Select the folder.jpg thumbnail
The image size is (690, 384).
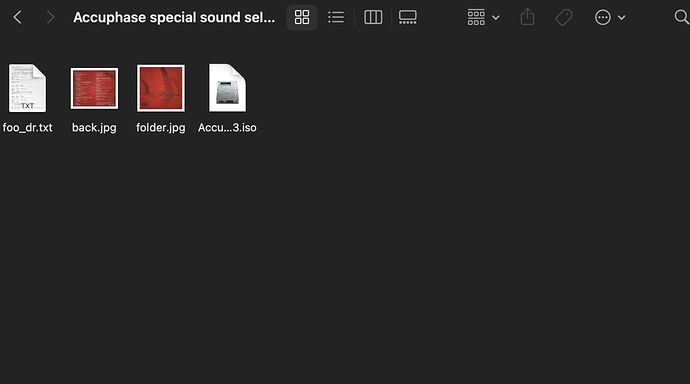[x=161, y=88]
